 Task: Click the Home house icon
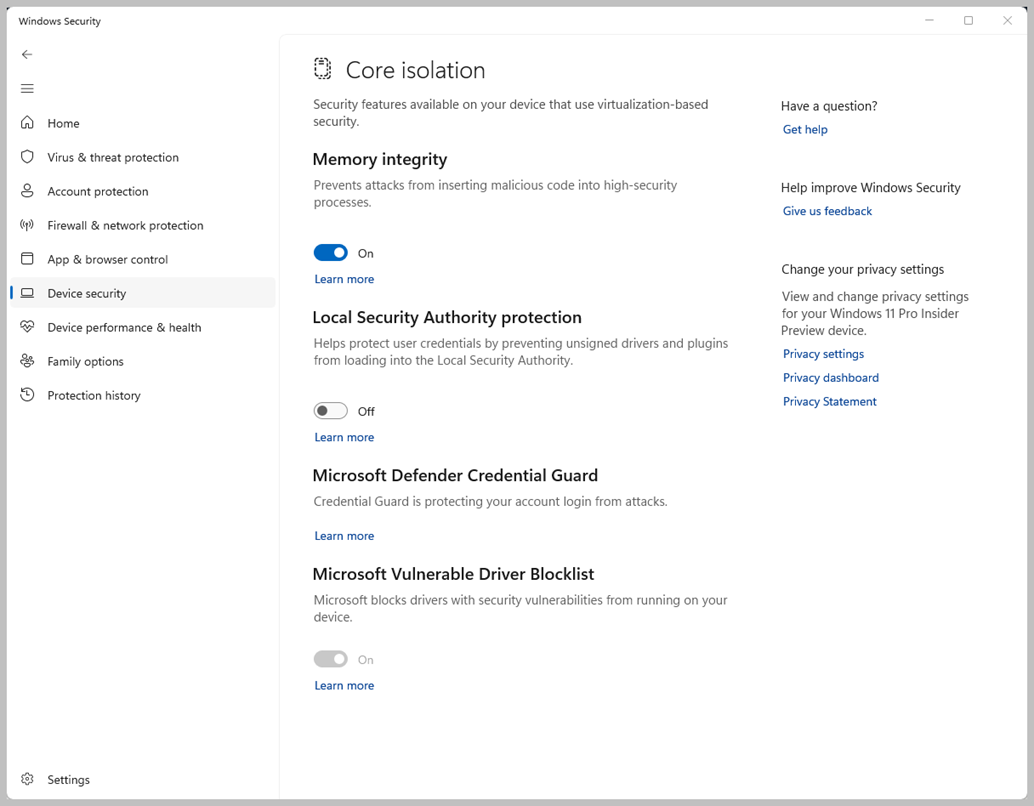point(27,123)
